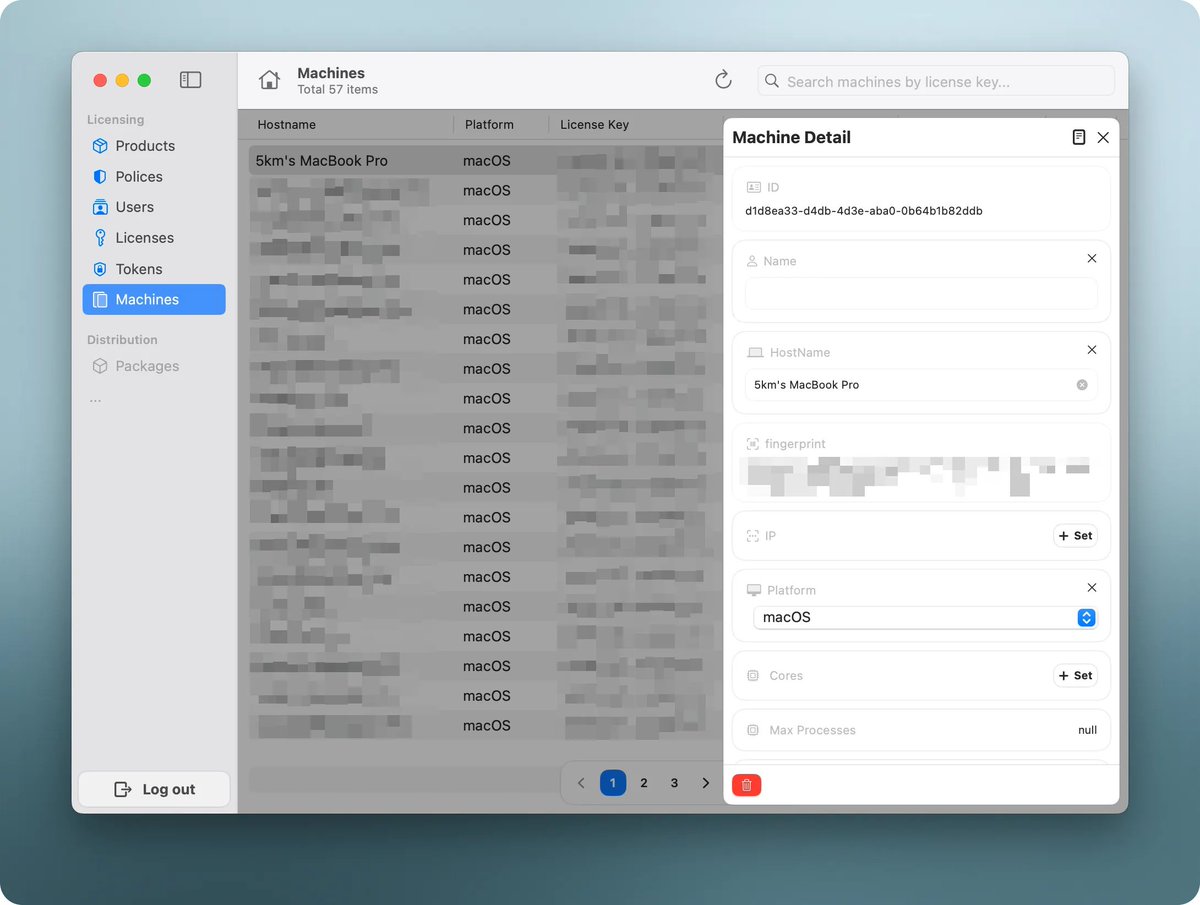Viewport: 1200px width, 905px height.
Task: Click the Set button for IP
Action: pos(1075,536)
